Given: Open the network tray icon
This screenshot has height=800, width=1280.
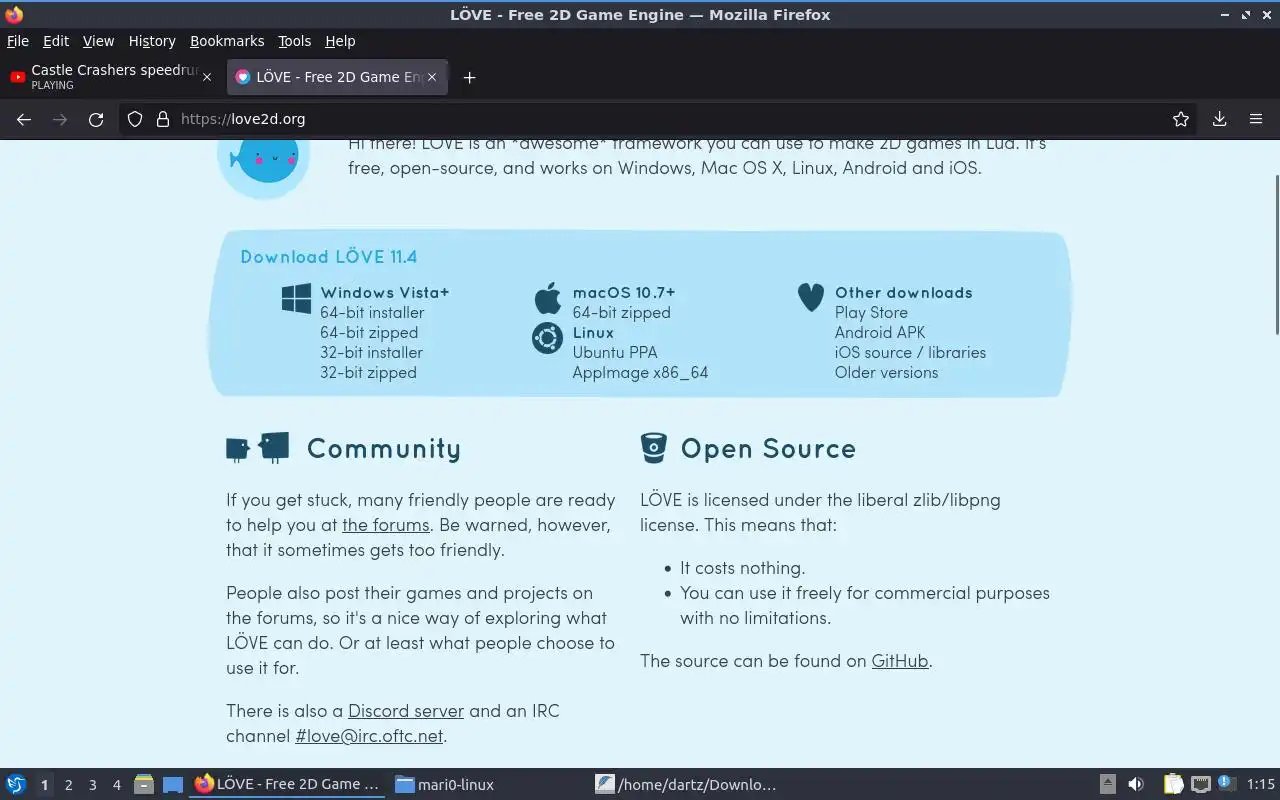Looking at the screenshot, I should [1201, 785].
